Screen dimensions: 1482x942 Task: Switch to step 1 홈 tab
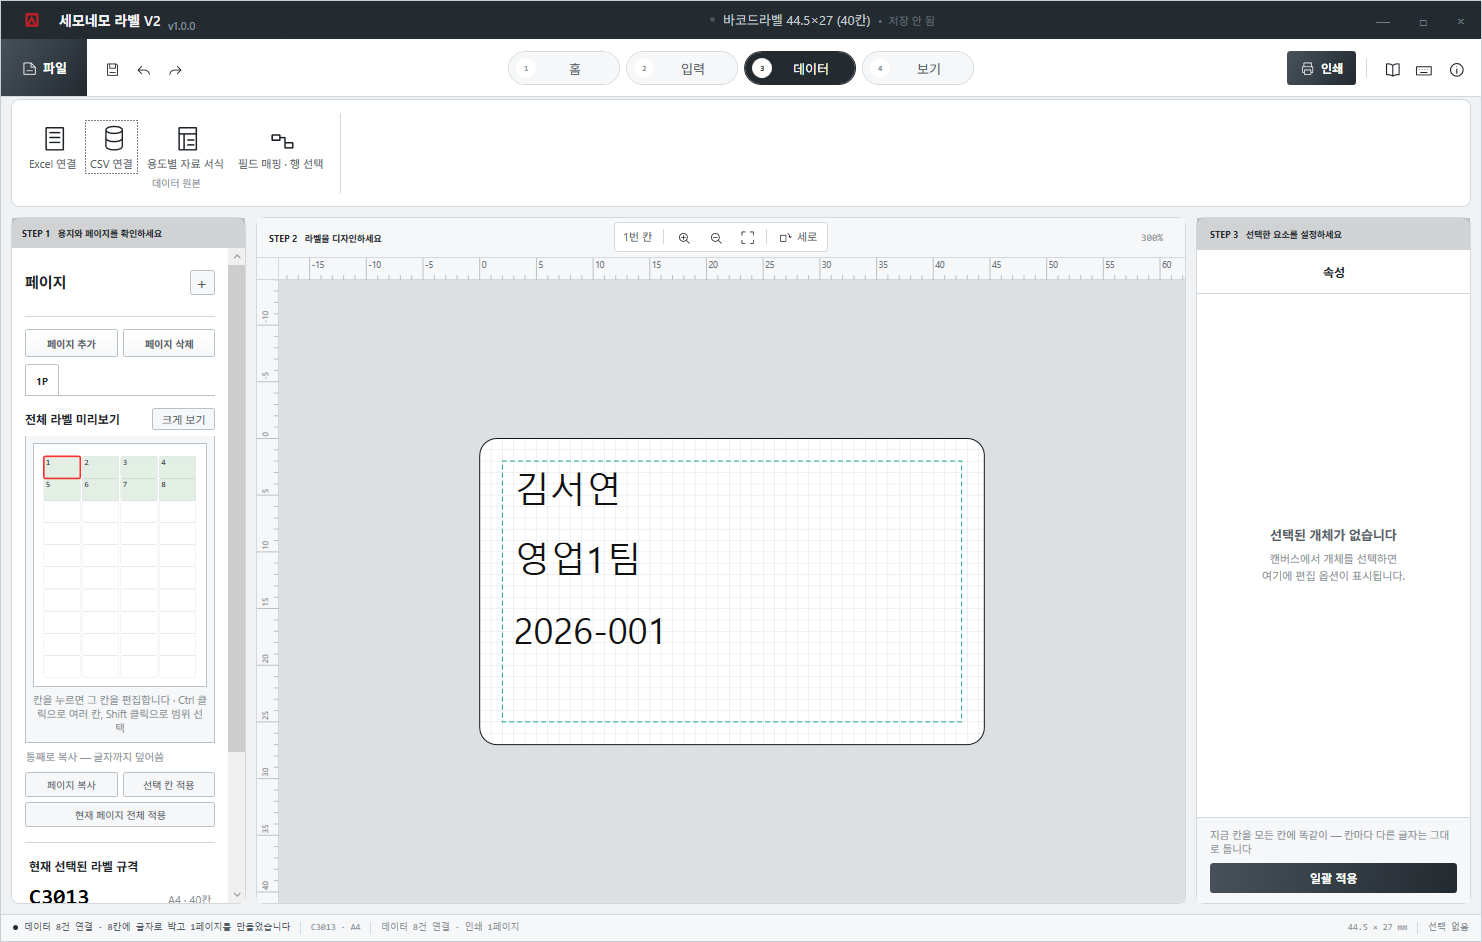pyautogui.click(x=564, y=68)
